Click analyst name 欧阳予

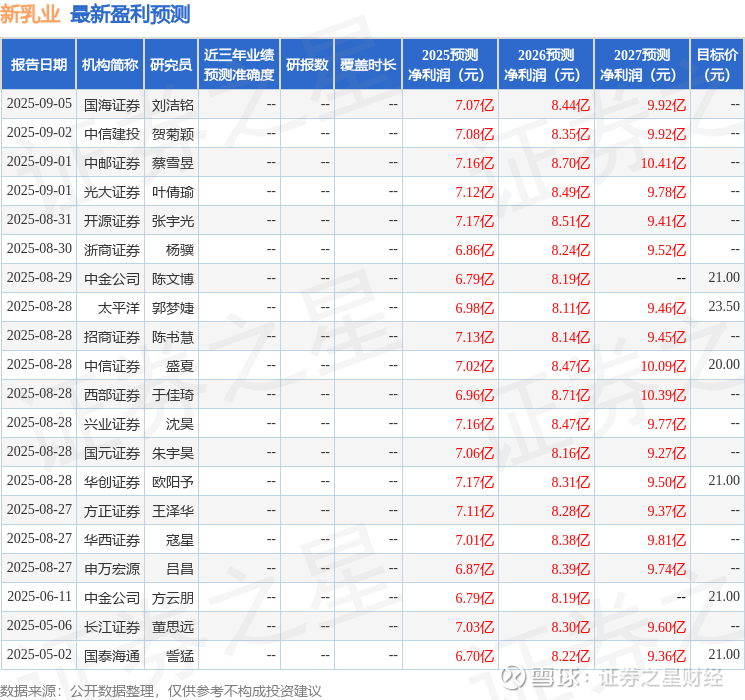(173, 482)
